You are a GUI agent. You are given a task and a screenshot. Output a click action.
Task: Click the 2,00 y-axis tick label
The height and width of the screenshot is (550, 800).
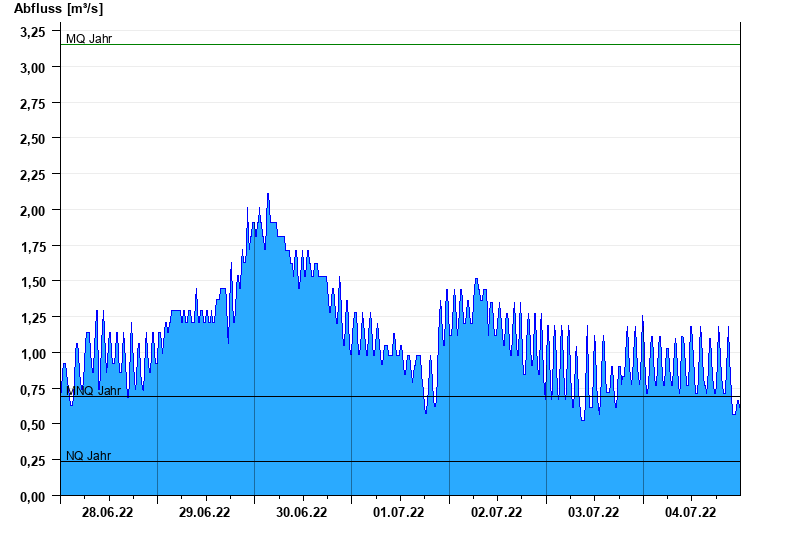(33, 211)
